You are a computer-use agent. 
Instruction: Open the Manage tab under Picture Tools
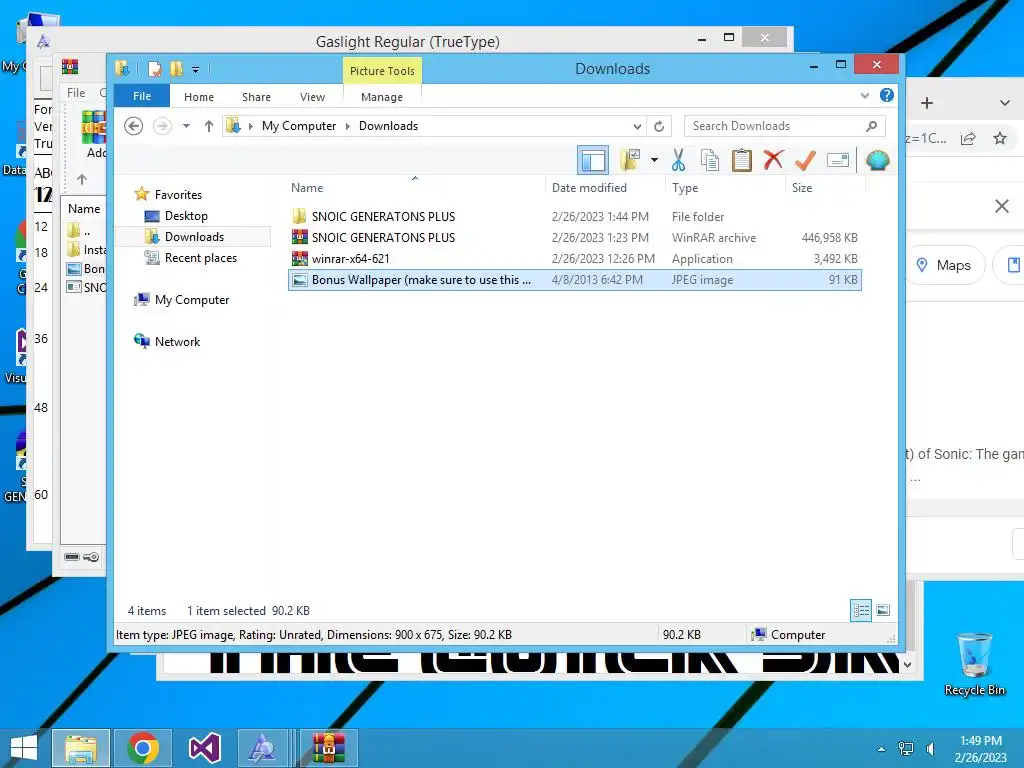(382, 97)
